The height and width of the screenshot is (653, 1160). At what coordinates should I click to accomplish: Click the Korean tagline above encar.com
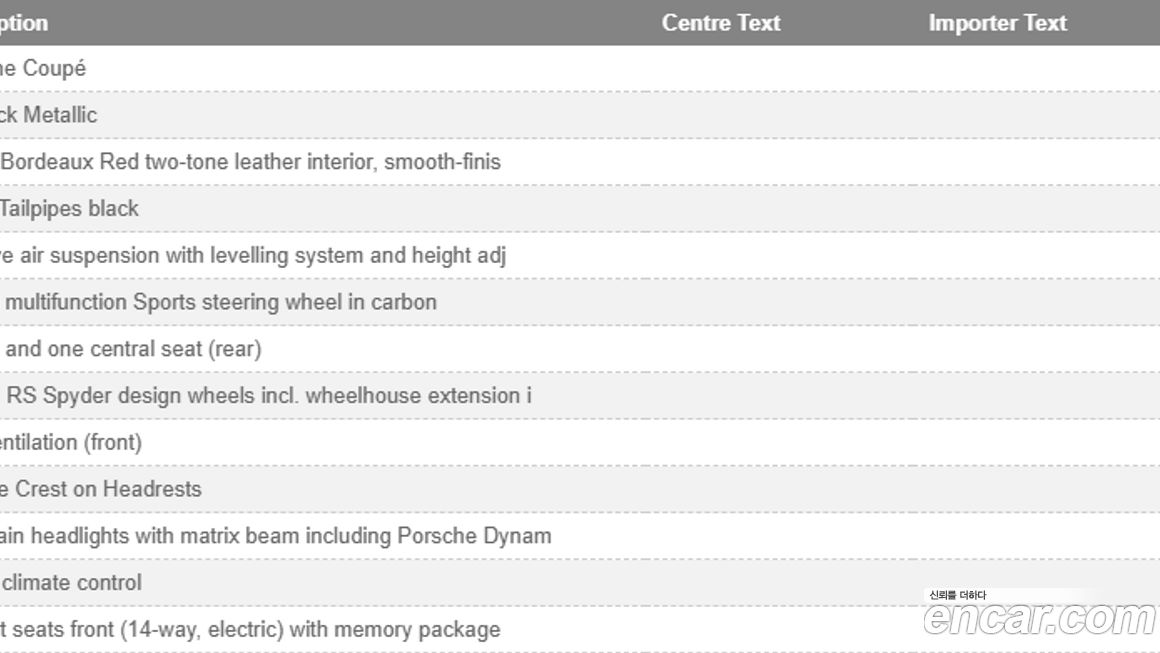[957, 595]
